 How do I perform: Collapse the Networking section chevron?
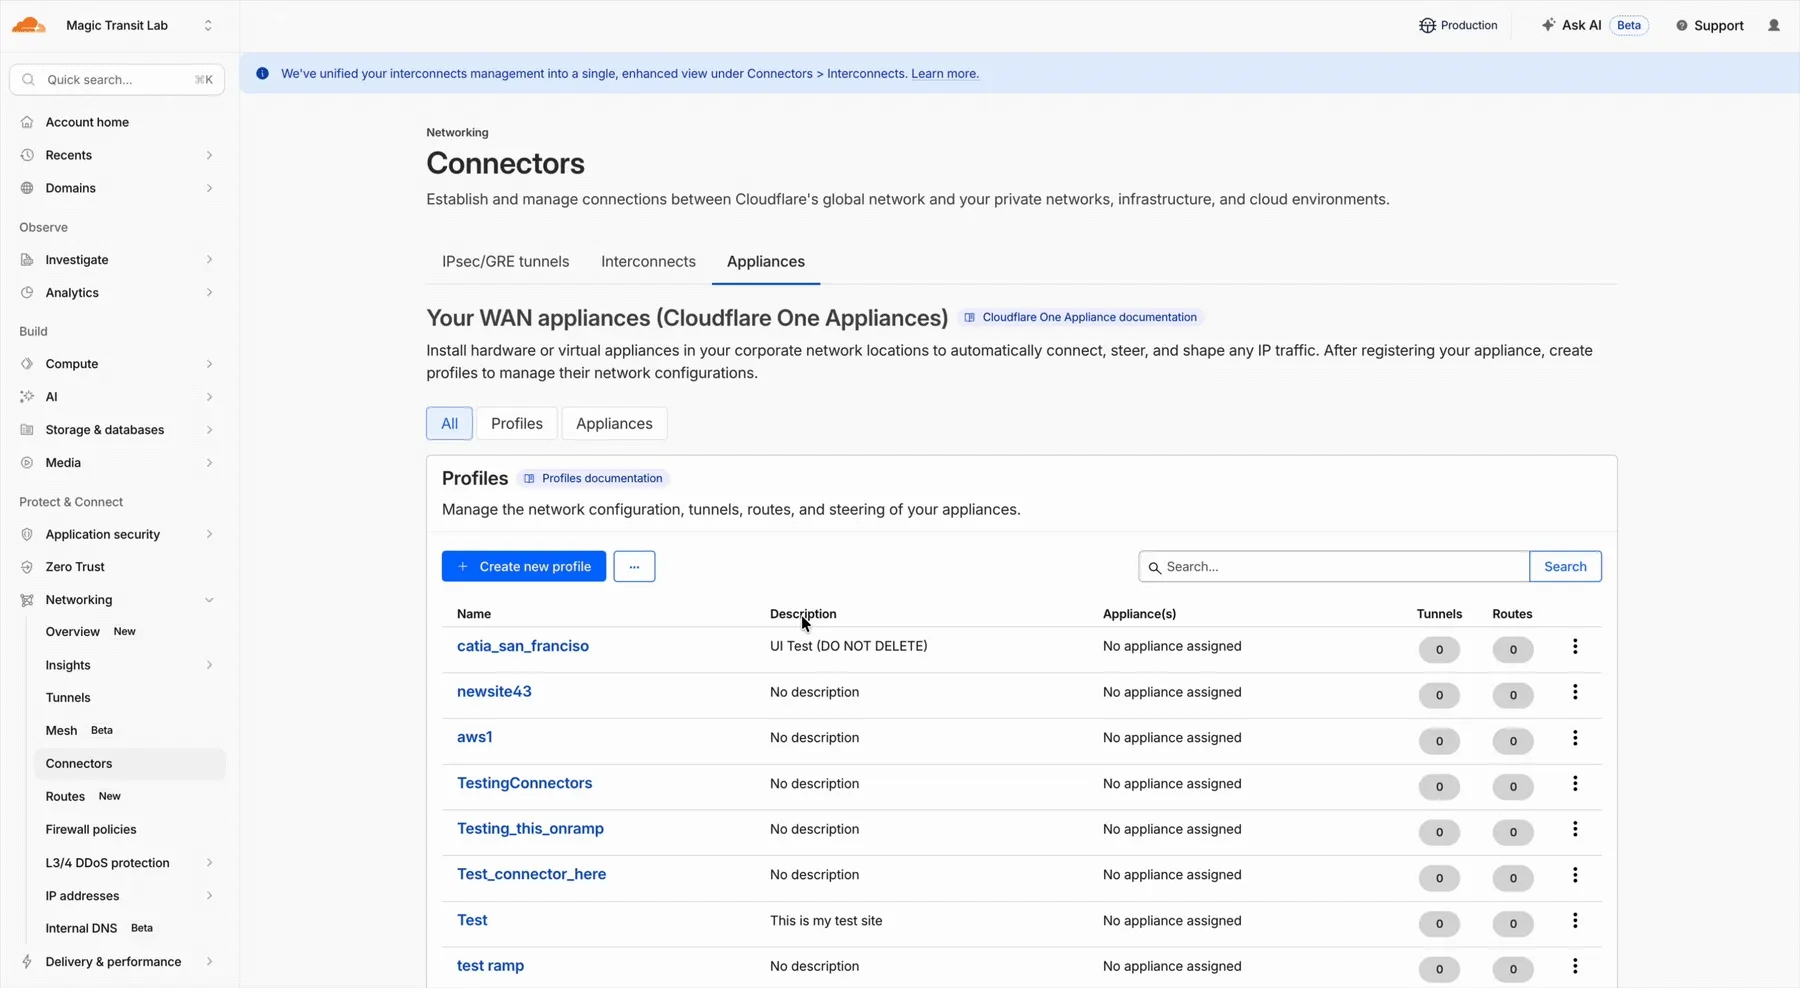click(x=209, y=600)
